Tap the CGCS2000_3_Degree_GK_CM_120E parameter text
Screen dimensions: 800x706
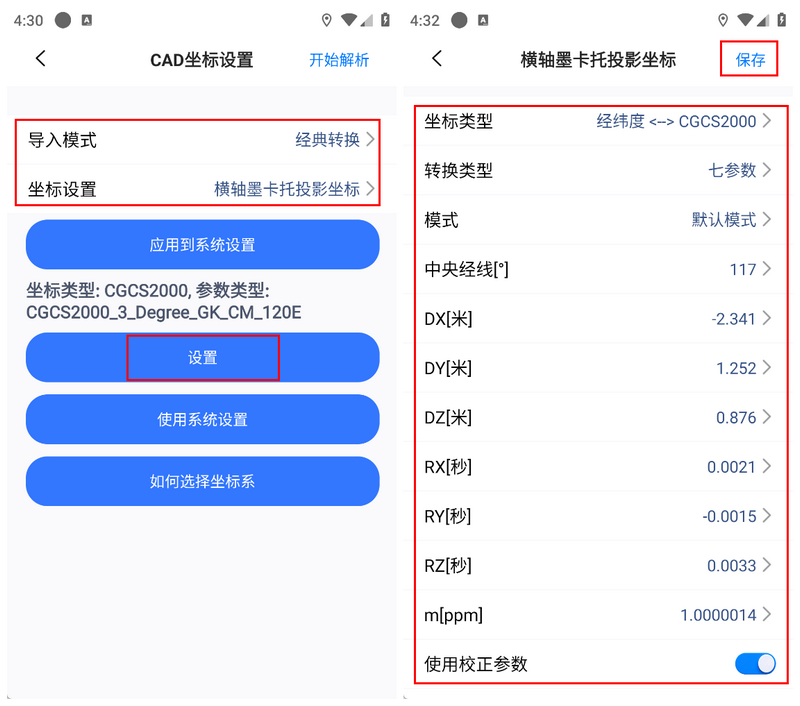(x=164, y=312)
